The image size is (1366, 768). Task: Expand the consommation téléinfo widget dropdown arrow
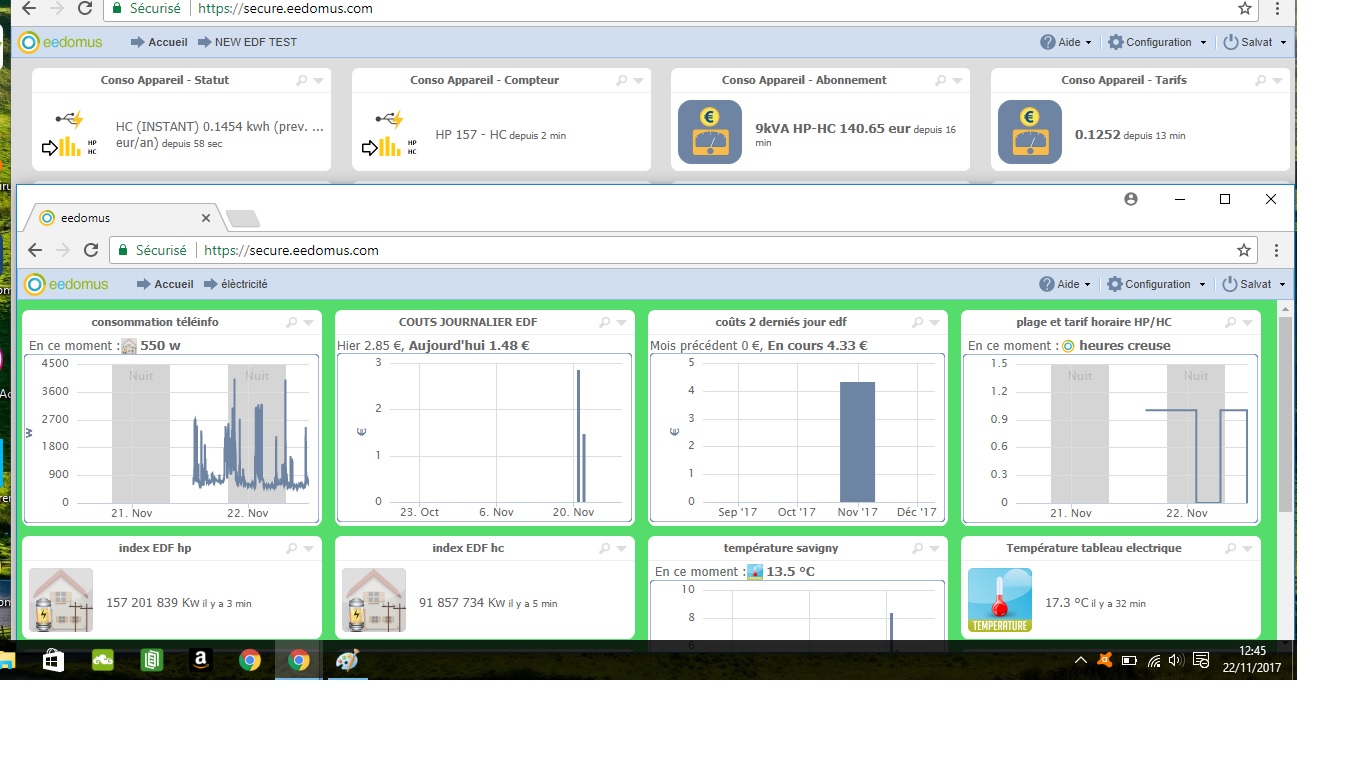[x=309, y=323]
